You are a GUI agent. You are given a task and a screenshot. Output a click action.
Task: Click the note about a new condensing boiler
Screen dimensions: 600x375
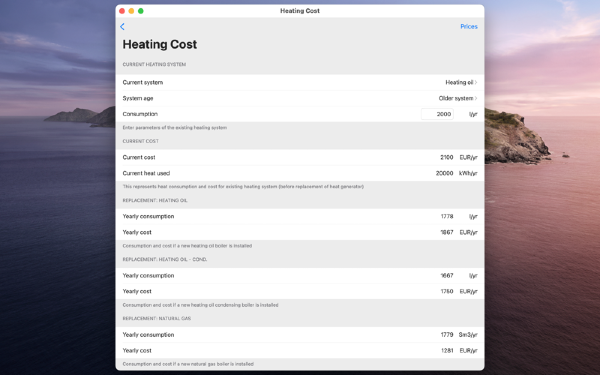pos(201,305)
